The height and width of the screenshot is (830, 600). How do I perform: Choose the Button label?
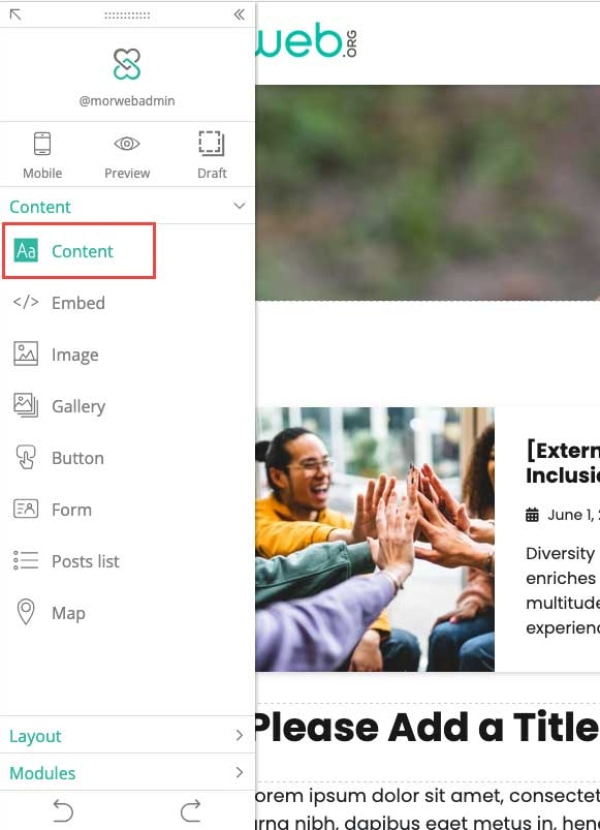point(78,458)
